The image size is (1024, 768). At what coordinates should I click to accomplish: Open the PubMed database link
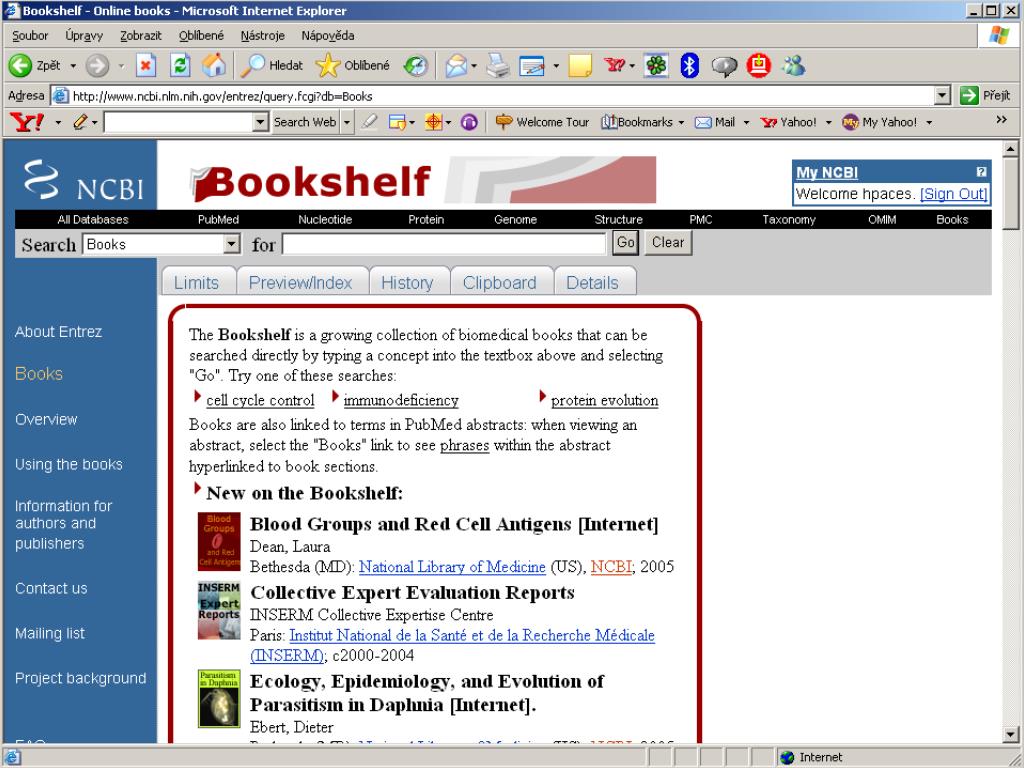[x=218, y=219]
